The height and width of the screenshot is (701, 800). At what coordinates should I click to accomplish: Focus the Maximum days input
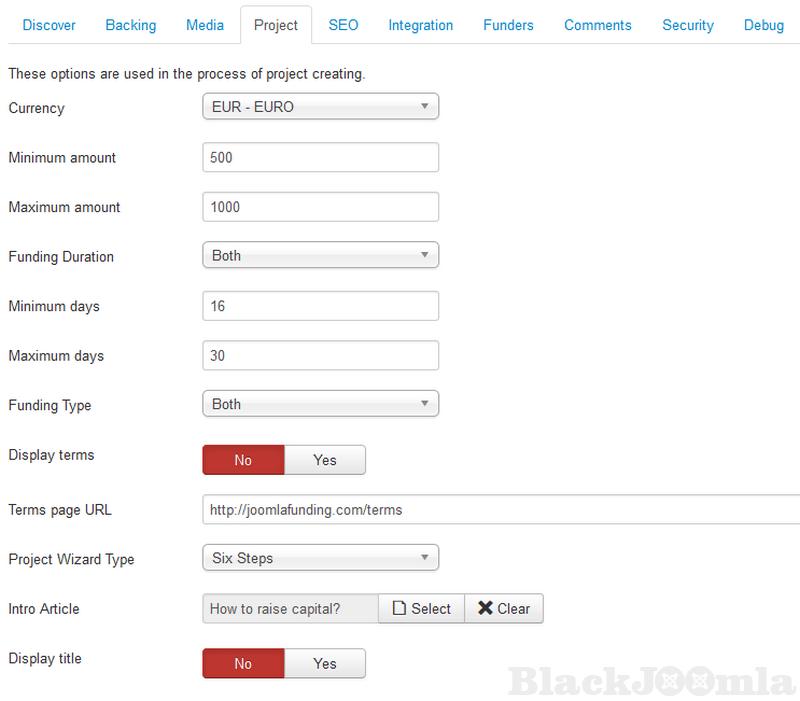tap(320, 356)
